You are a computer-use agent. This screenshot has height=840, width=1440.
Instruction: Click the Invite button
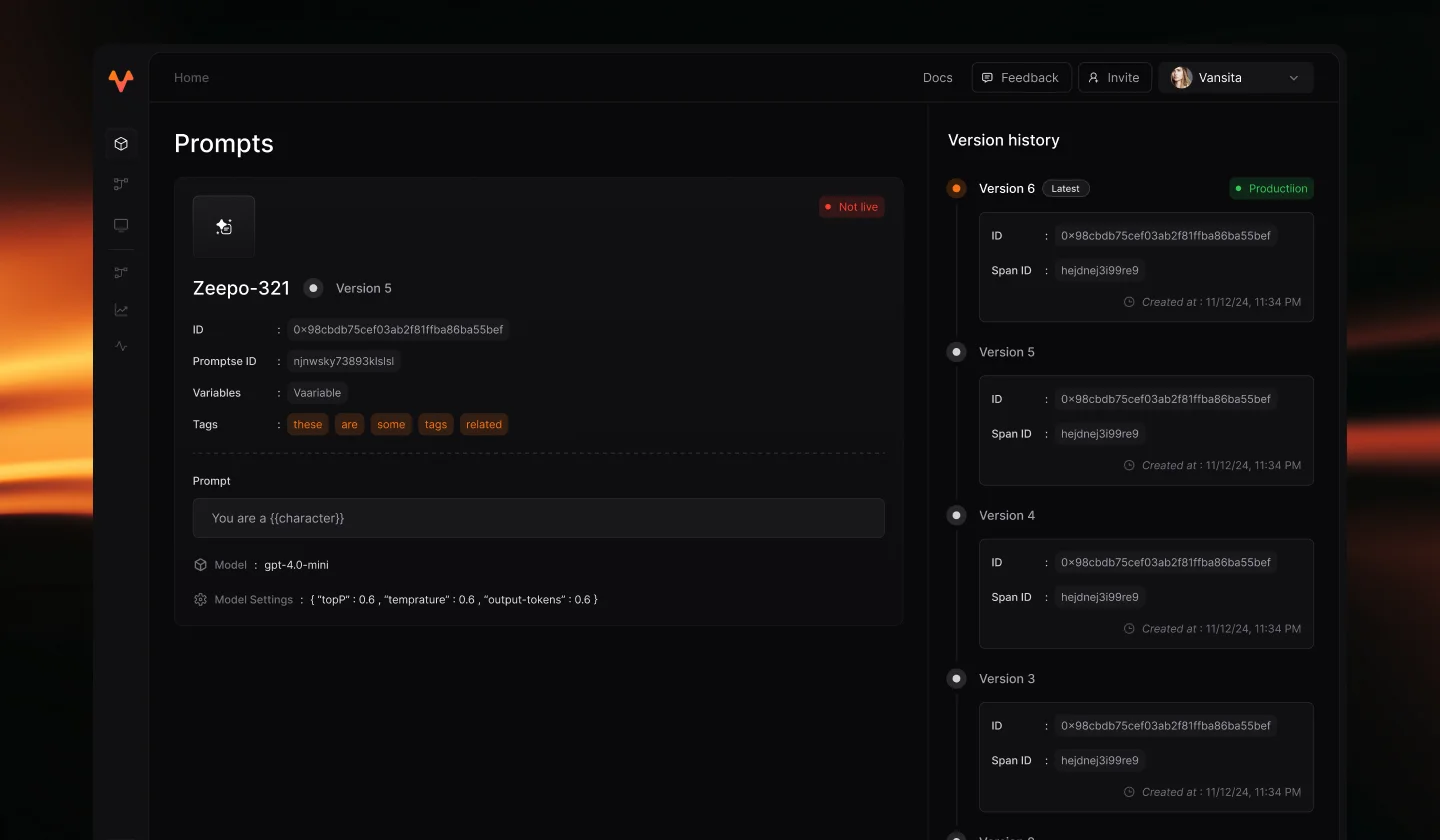click(x=1115, y=78)
